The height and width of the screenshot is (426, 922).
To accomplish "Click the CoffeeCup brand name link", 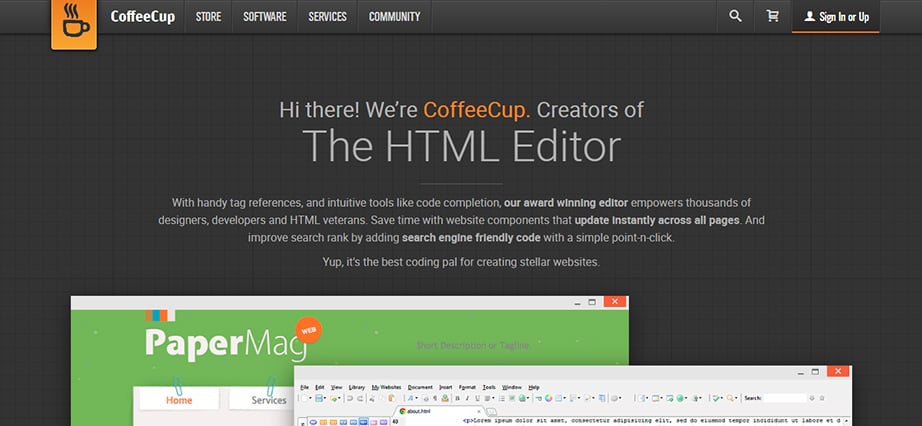I will pos(142,17).
